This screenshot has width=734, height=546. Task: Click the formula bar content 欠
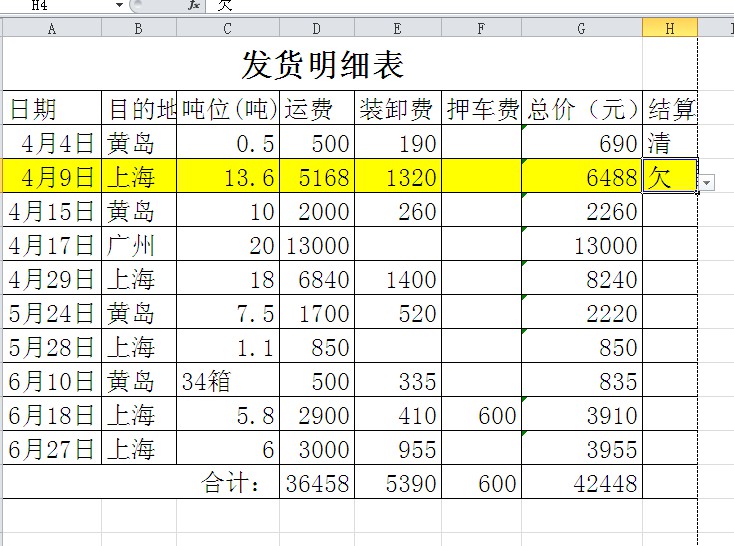coord(225,5)
